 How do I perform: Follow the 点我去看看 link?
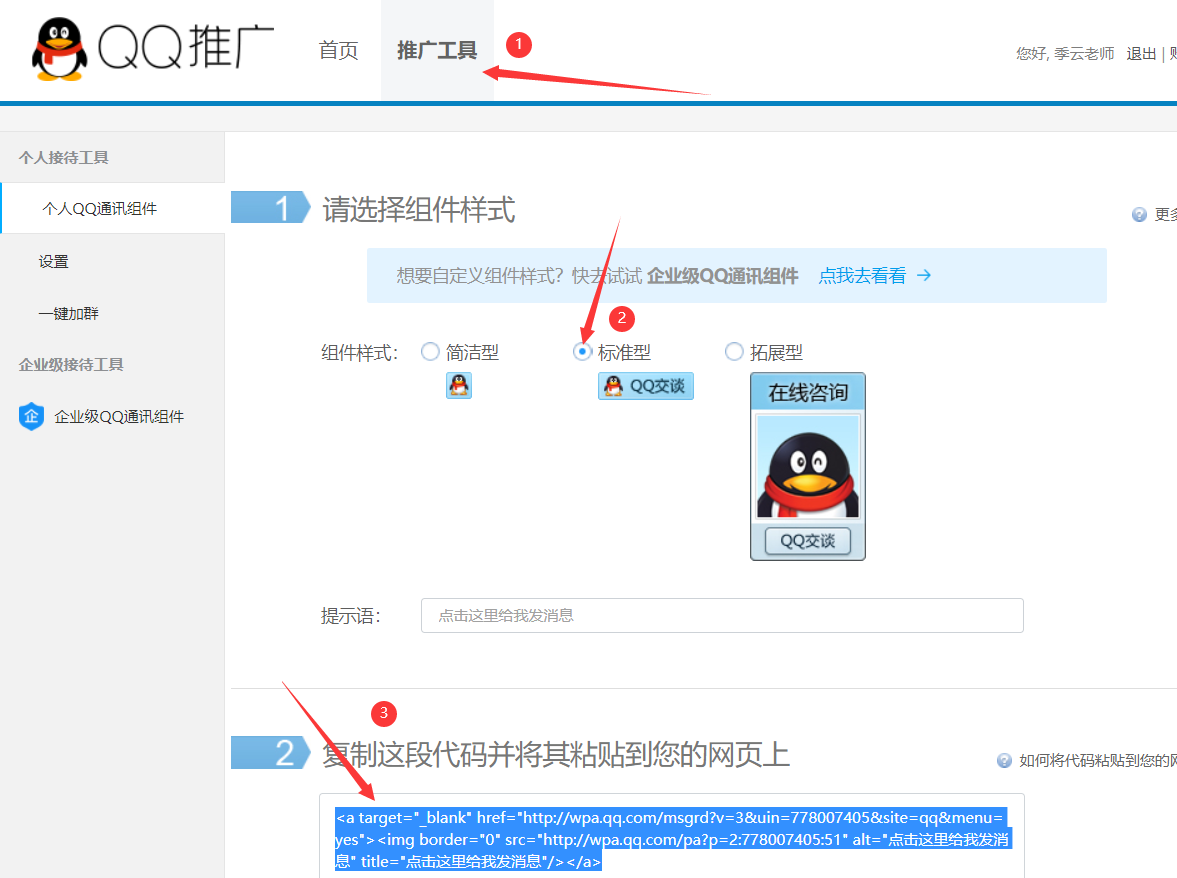point(862,275)
